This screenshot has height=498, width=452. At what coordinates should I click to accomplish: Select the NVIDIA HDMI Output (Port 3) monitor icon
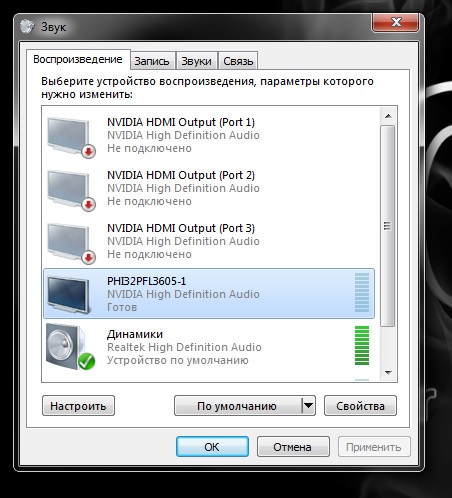pyautogui.click(x=71, y=243)
